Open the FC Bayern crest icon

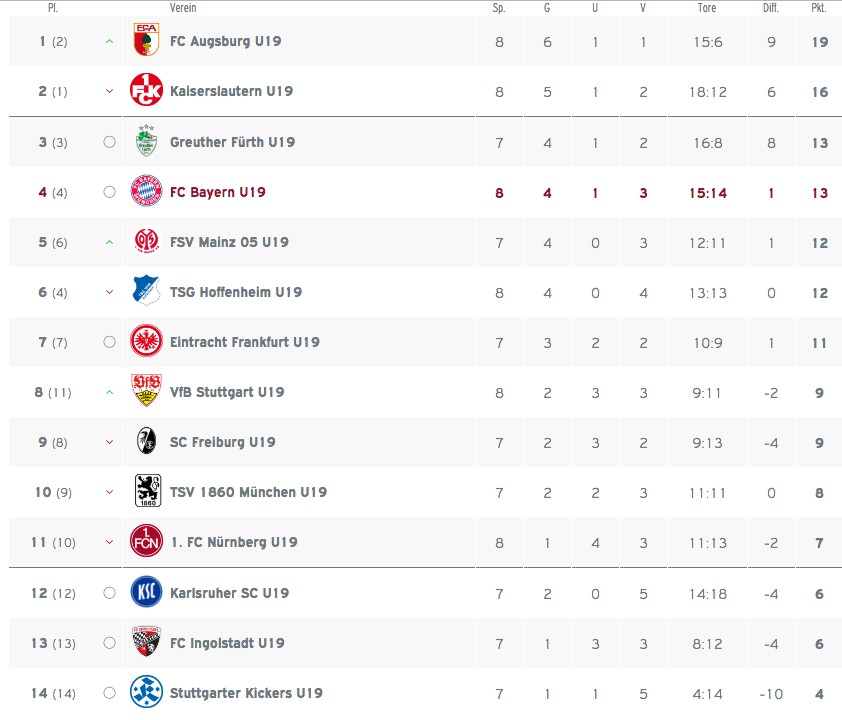coord(146,191)
